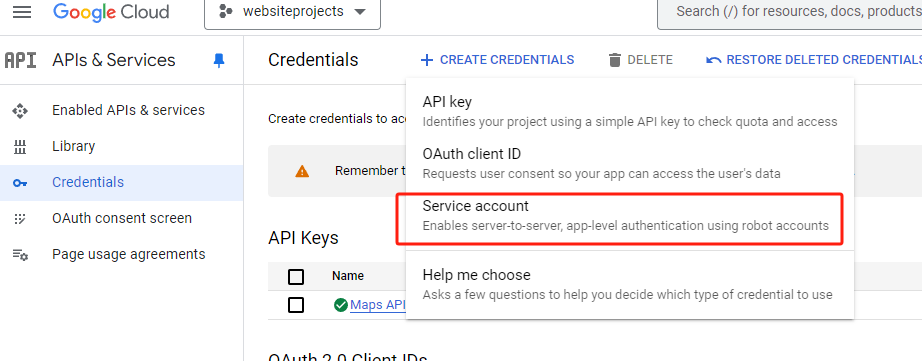Click the OAuth consent screen icon

(x=20, y=219)
